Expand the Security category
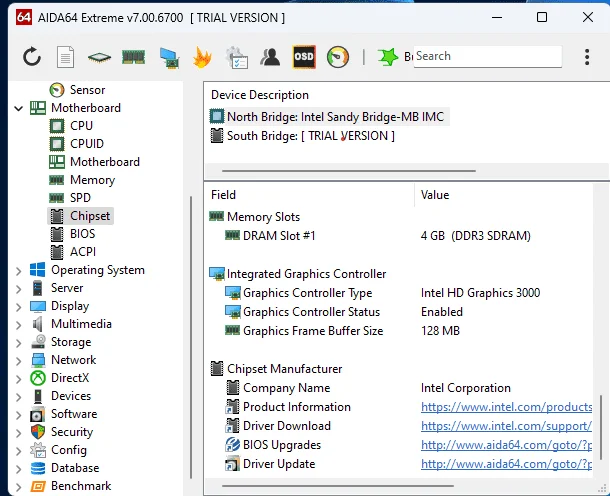Image resolution: width=610 pixels, height=496 pixels. tap(18, 433)
